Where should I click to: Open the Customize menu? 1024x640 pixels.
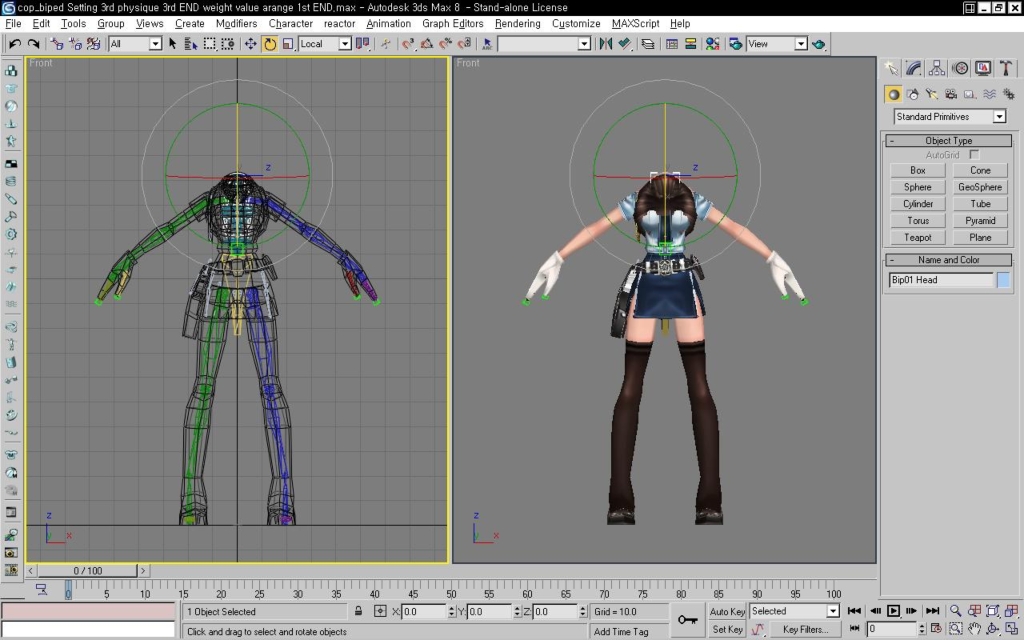coord(576,24)
